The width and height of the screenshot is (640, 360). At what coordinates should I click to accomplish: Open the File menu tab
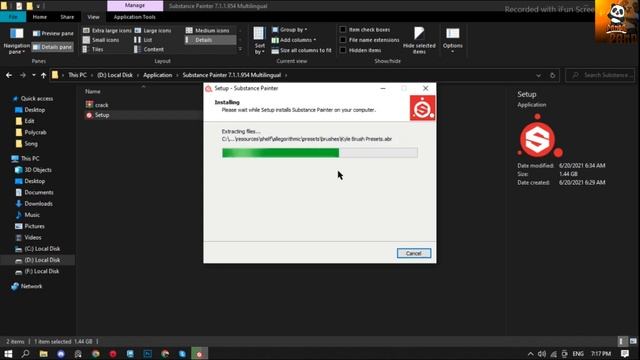[x=13, y=17]
